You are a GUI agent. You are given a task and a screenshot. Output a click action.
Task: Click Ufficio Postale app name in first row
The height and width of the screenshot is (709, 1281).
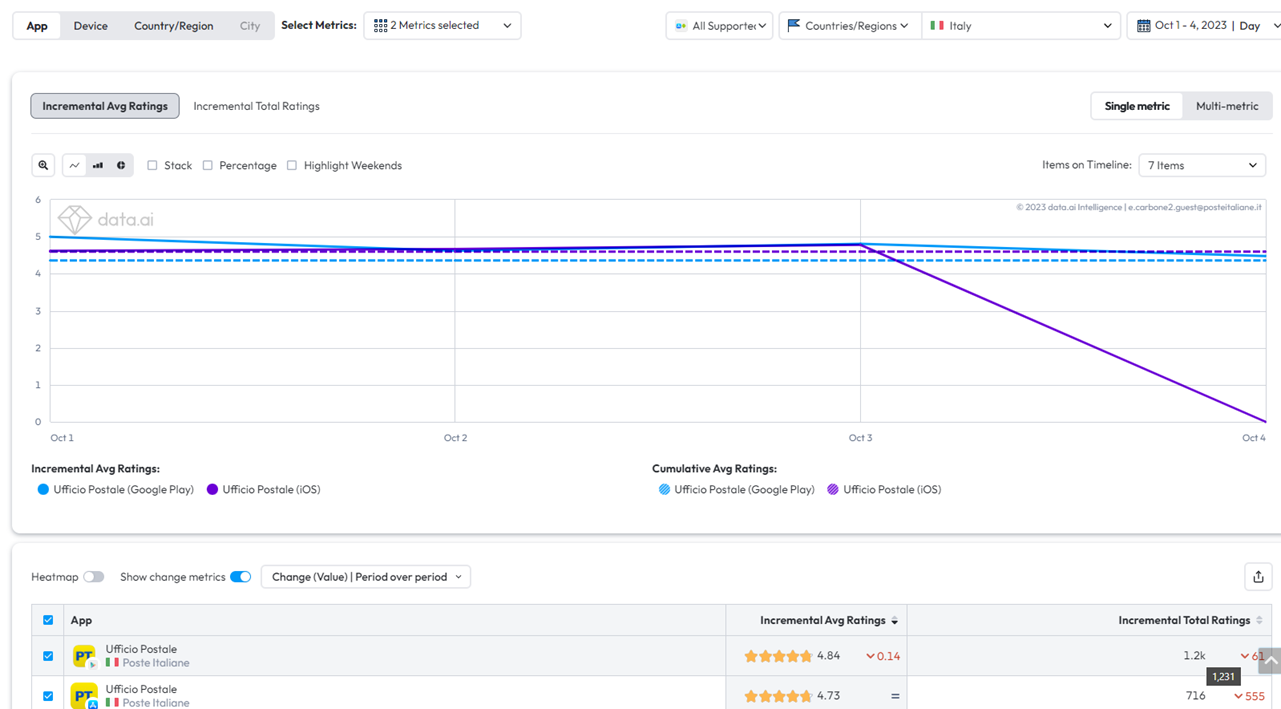click(x=141, y=649)
